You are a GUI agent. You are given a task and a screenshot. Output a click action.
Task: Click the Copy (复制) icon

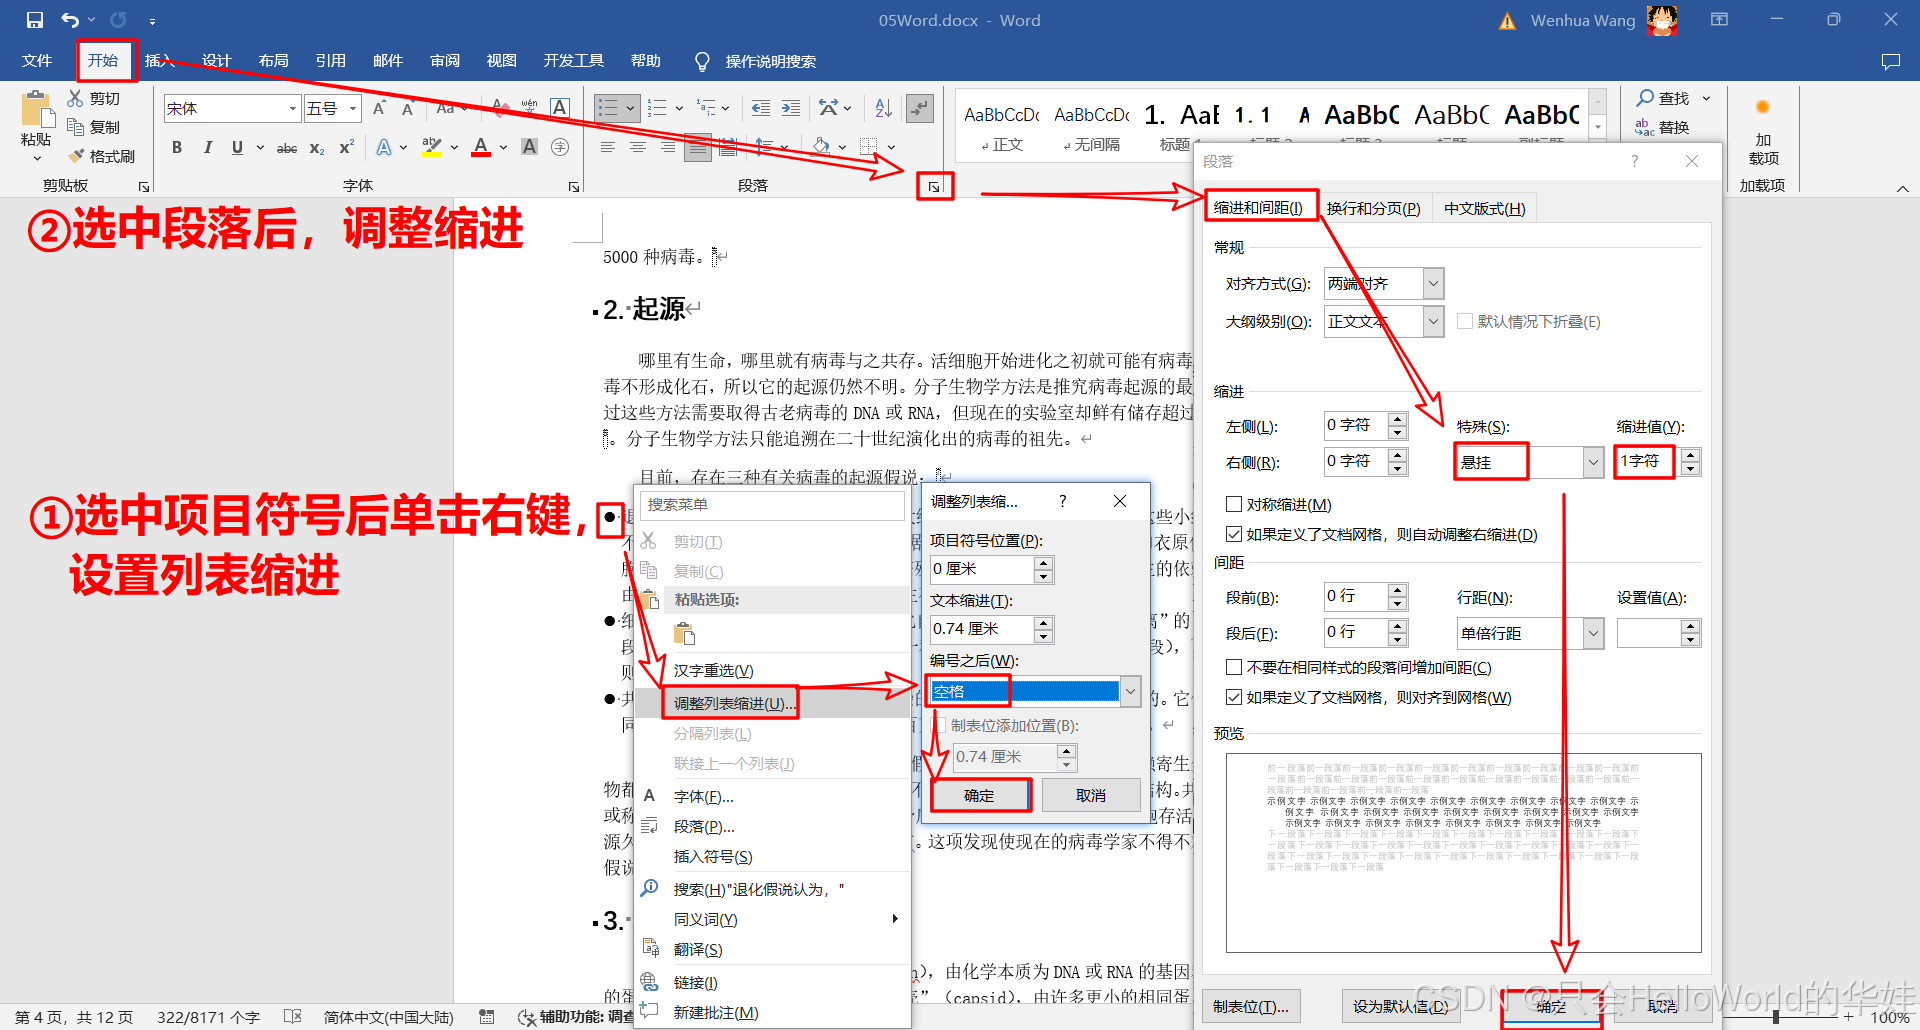pyautogui.click(x=75, y=127)
